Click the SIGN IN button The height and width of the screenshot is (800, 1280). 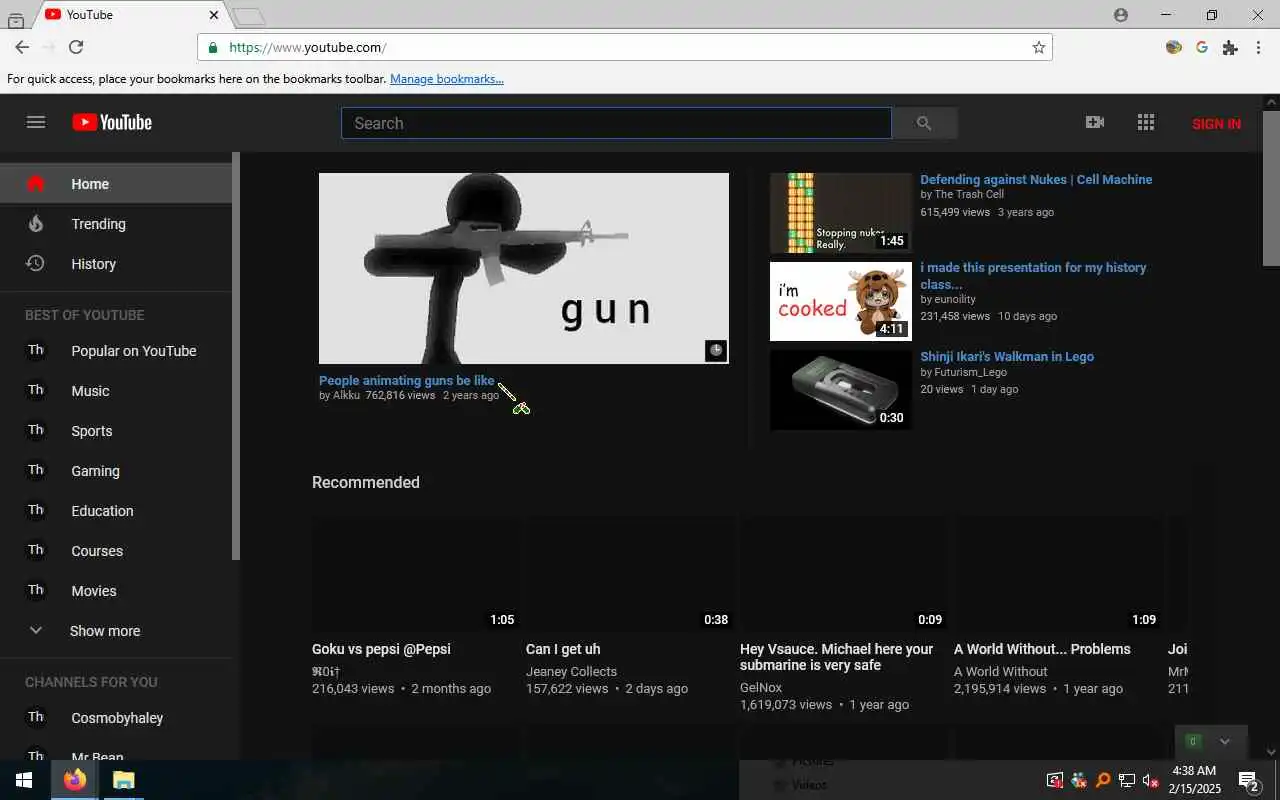[x=1216, y=123]
